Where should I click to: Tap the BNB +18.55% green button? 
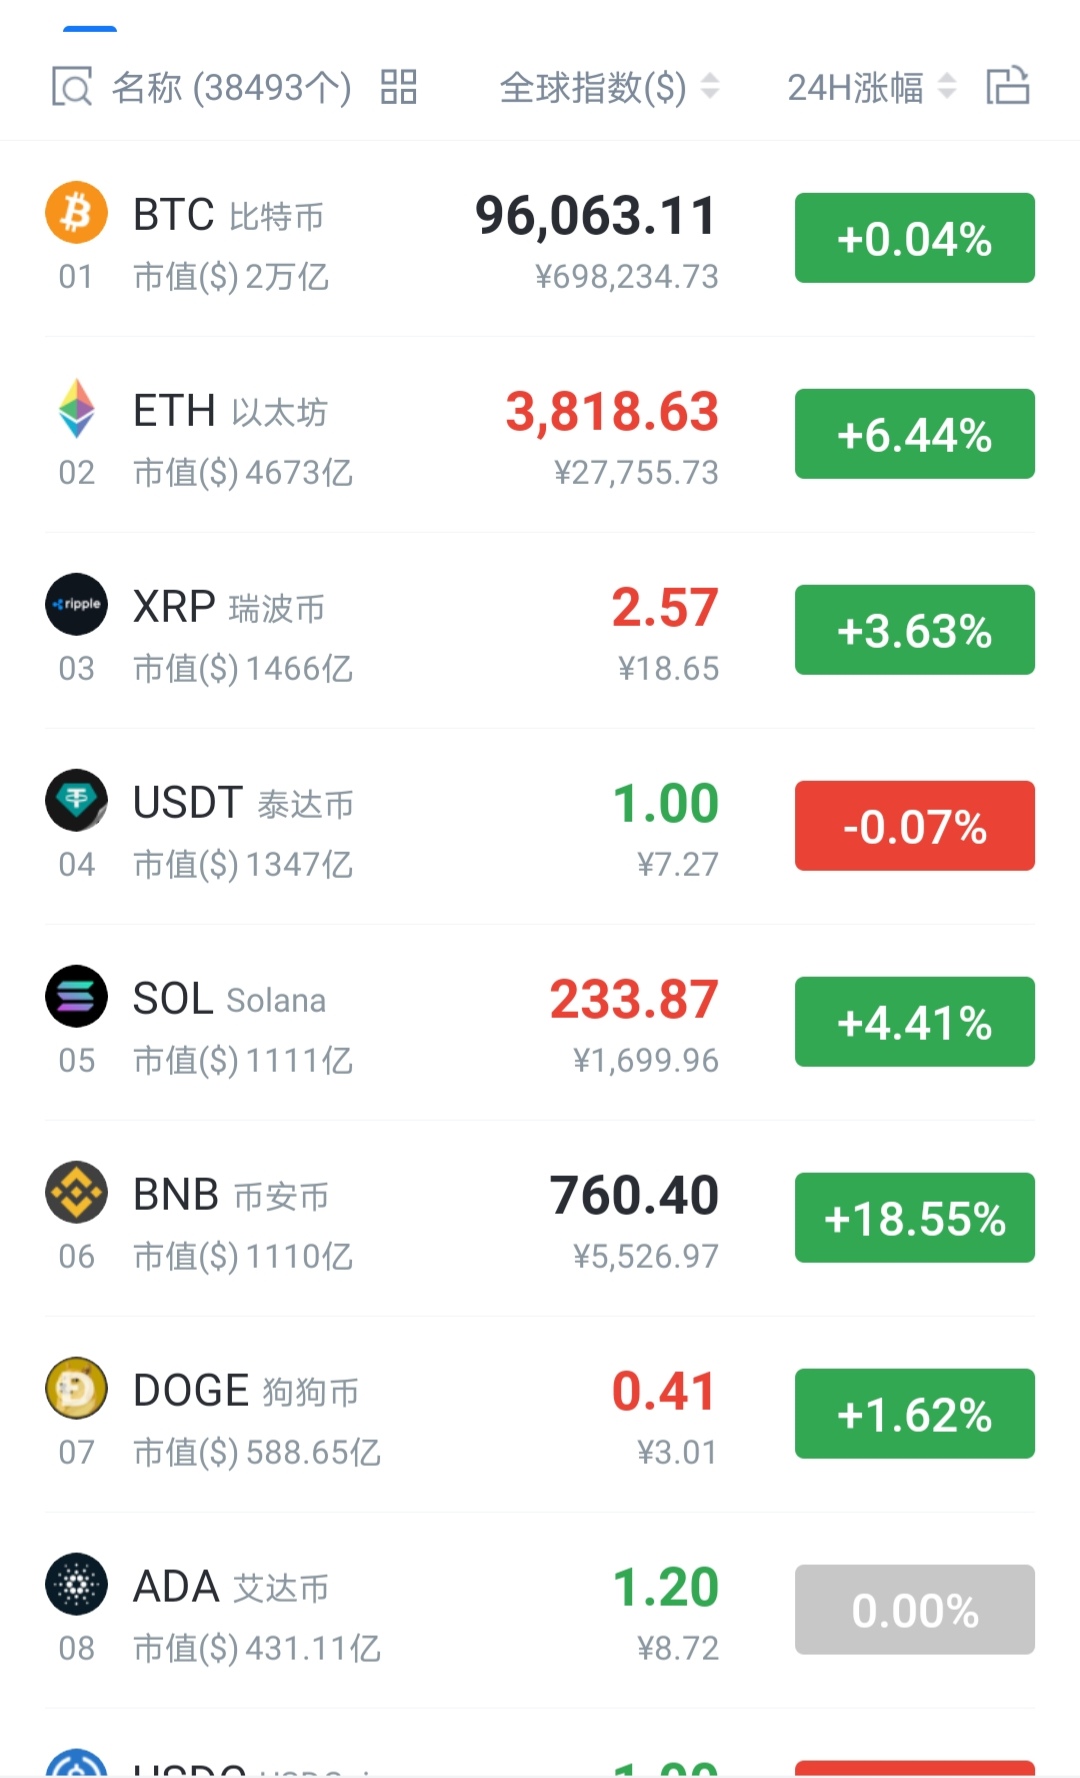(915, 1218)
